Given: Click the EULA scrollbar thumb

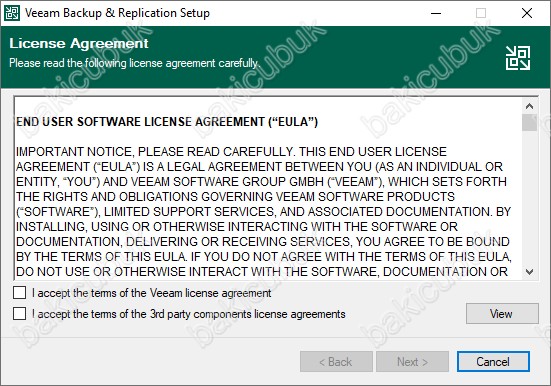Looking at the screenshot, I should pos(529,122).
